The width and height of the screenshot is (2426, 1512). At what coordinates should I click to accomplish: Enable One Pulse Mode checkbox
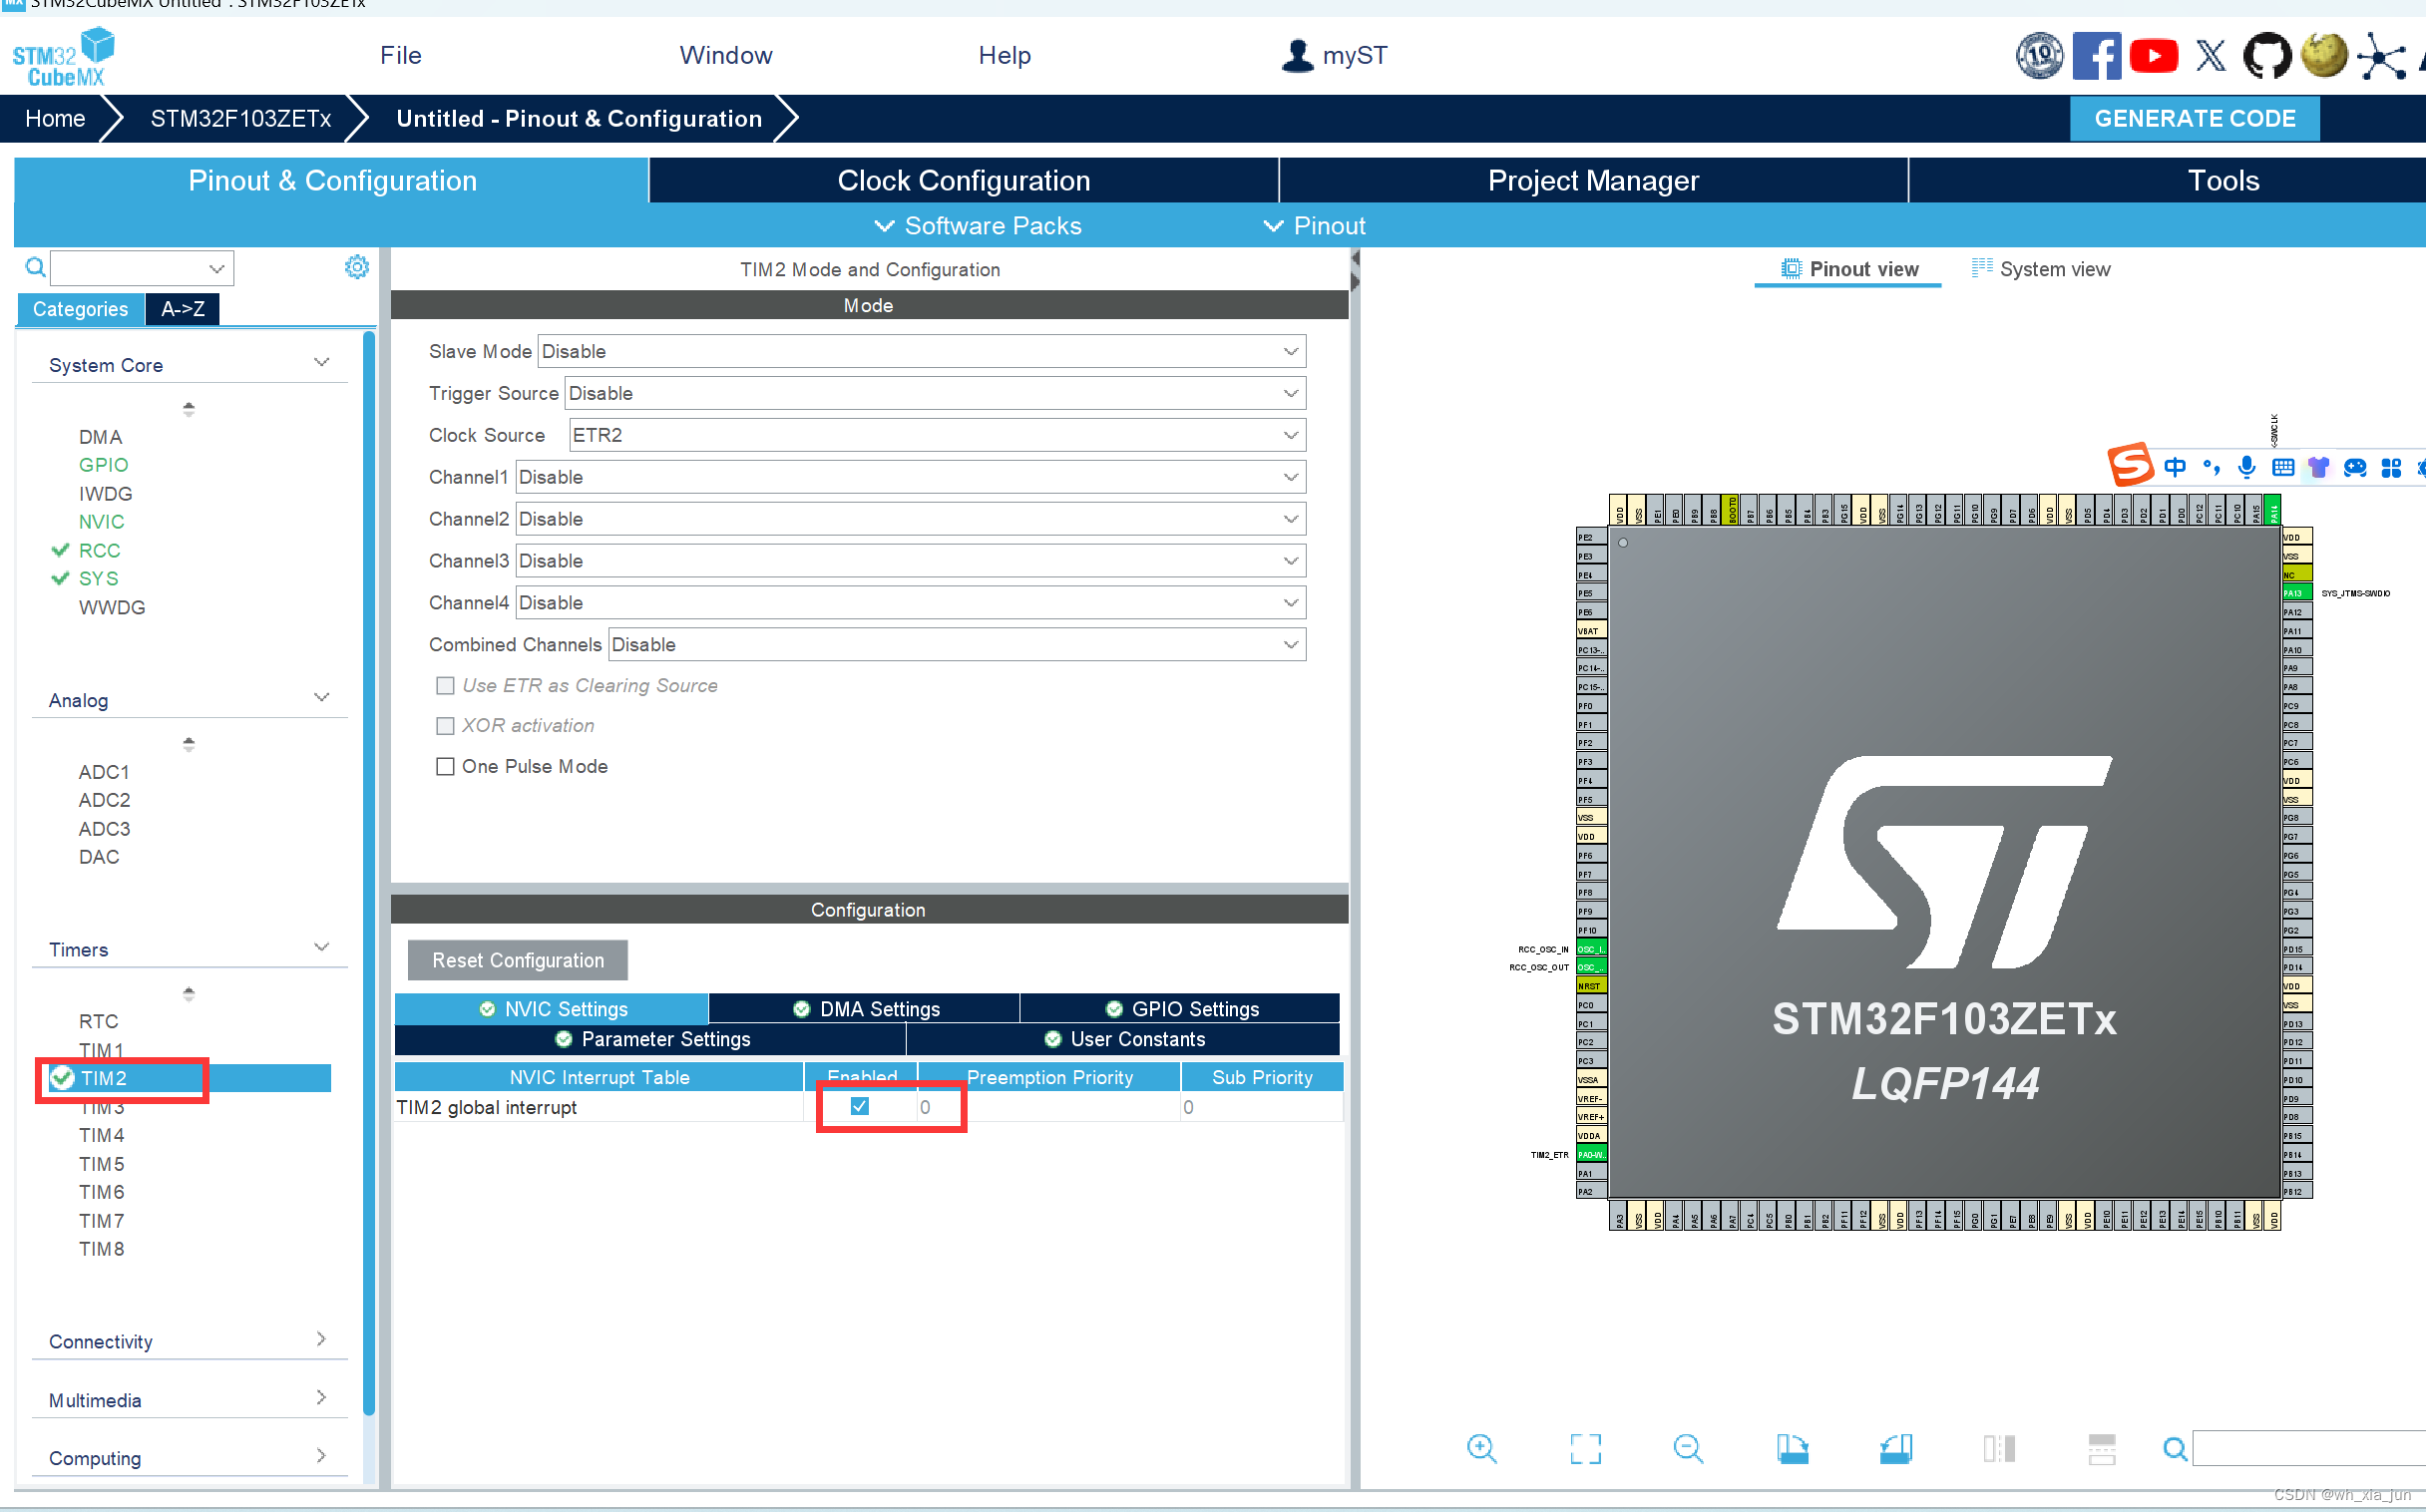[444, 766]
